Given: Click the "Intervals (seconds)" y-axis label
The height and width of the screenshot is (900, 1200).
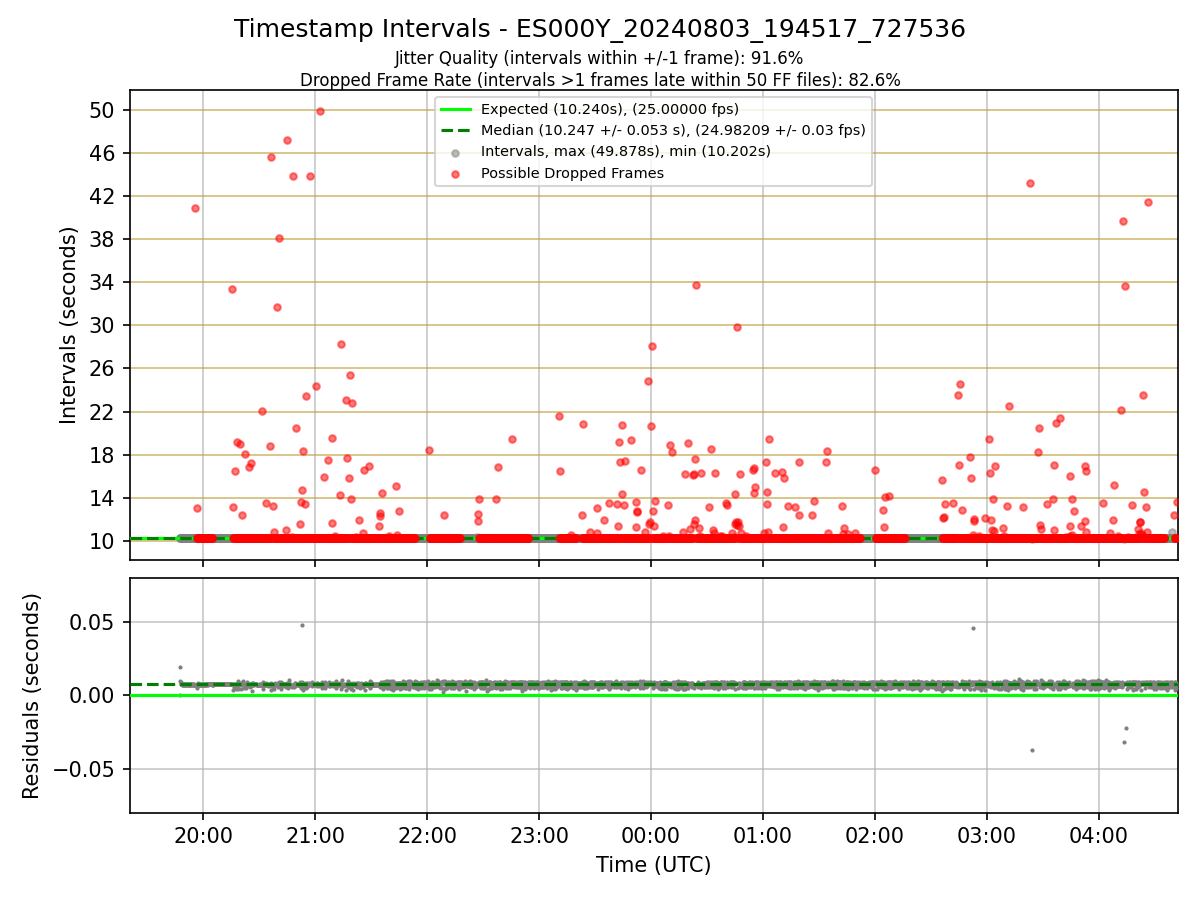Looking at the screenshot, I should pyautogui.click(x=68, y=325).
